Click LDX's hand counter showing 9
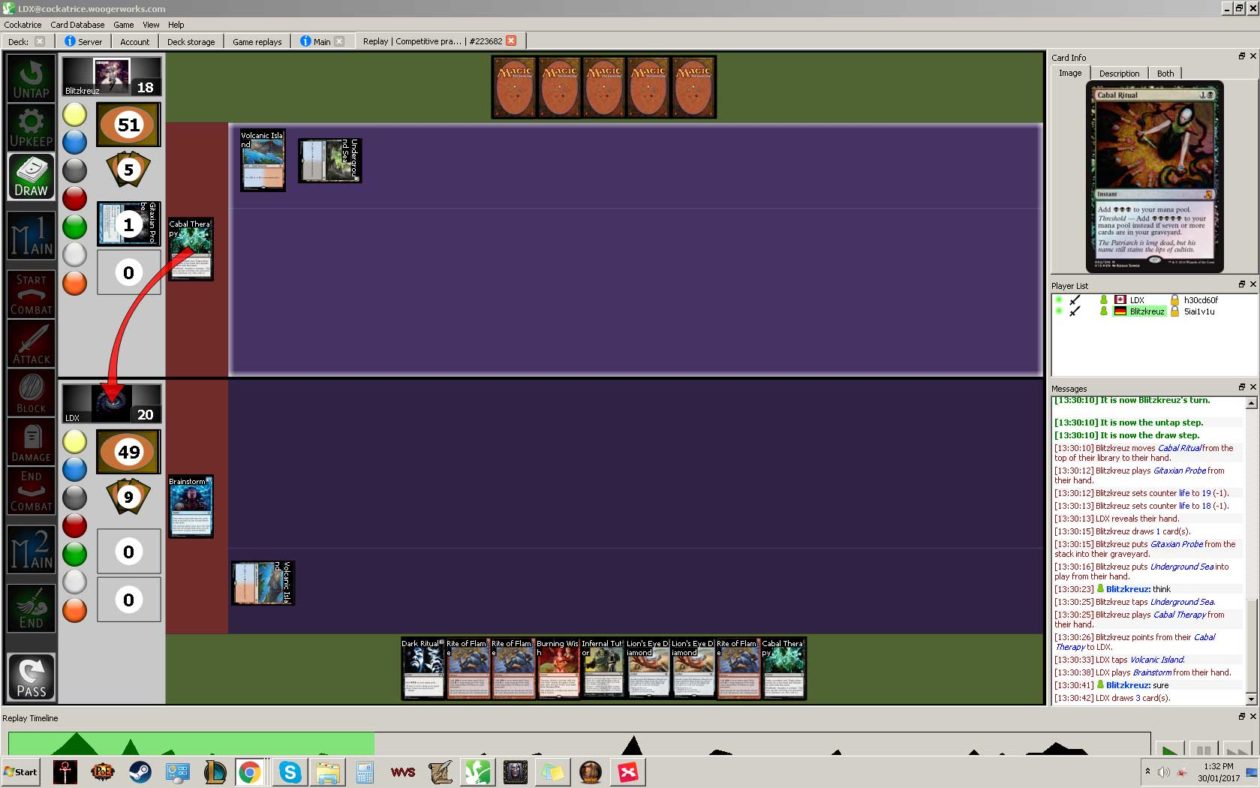 pos(128,496)
